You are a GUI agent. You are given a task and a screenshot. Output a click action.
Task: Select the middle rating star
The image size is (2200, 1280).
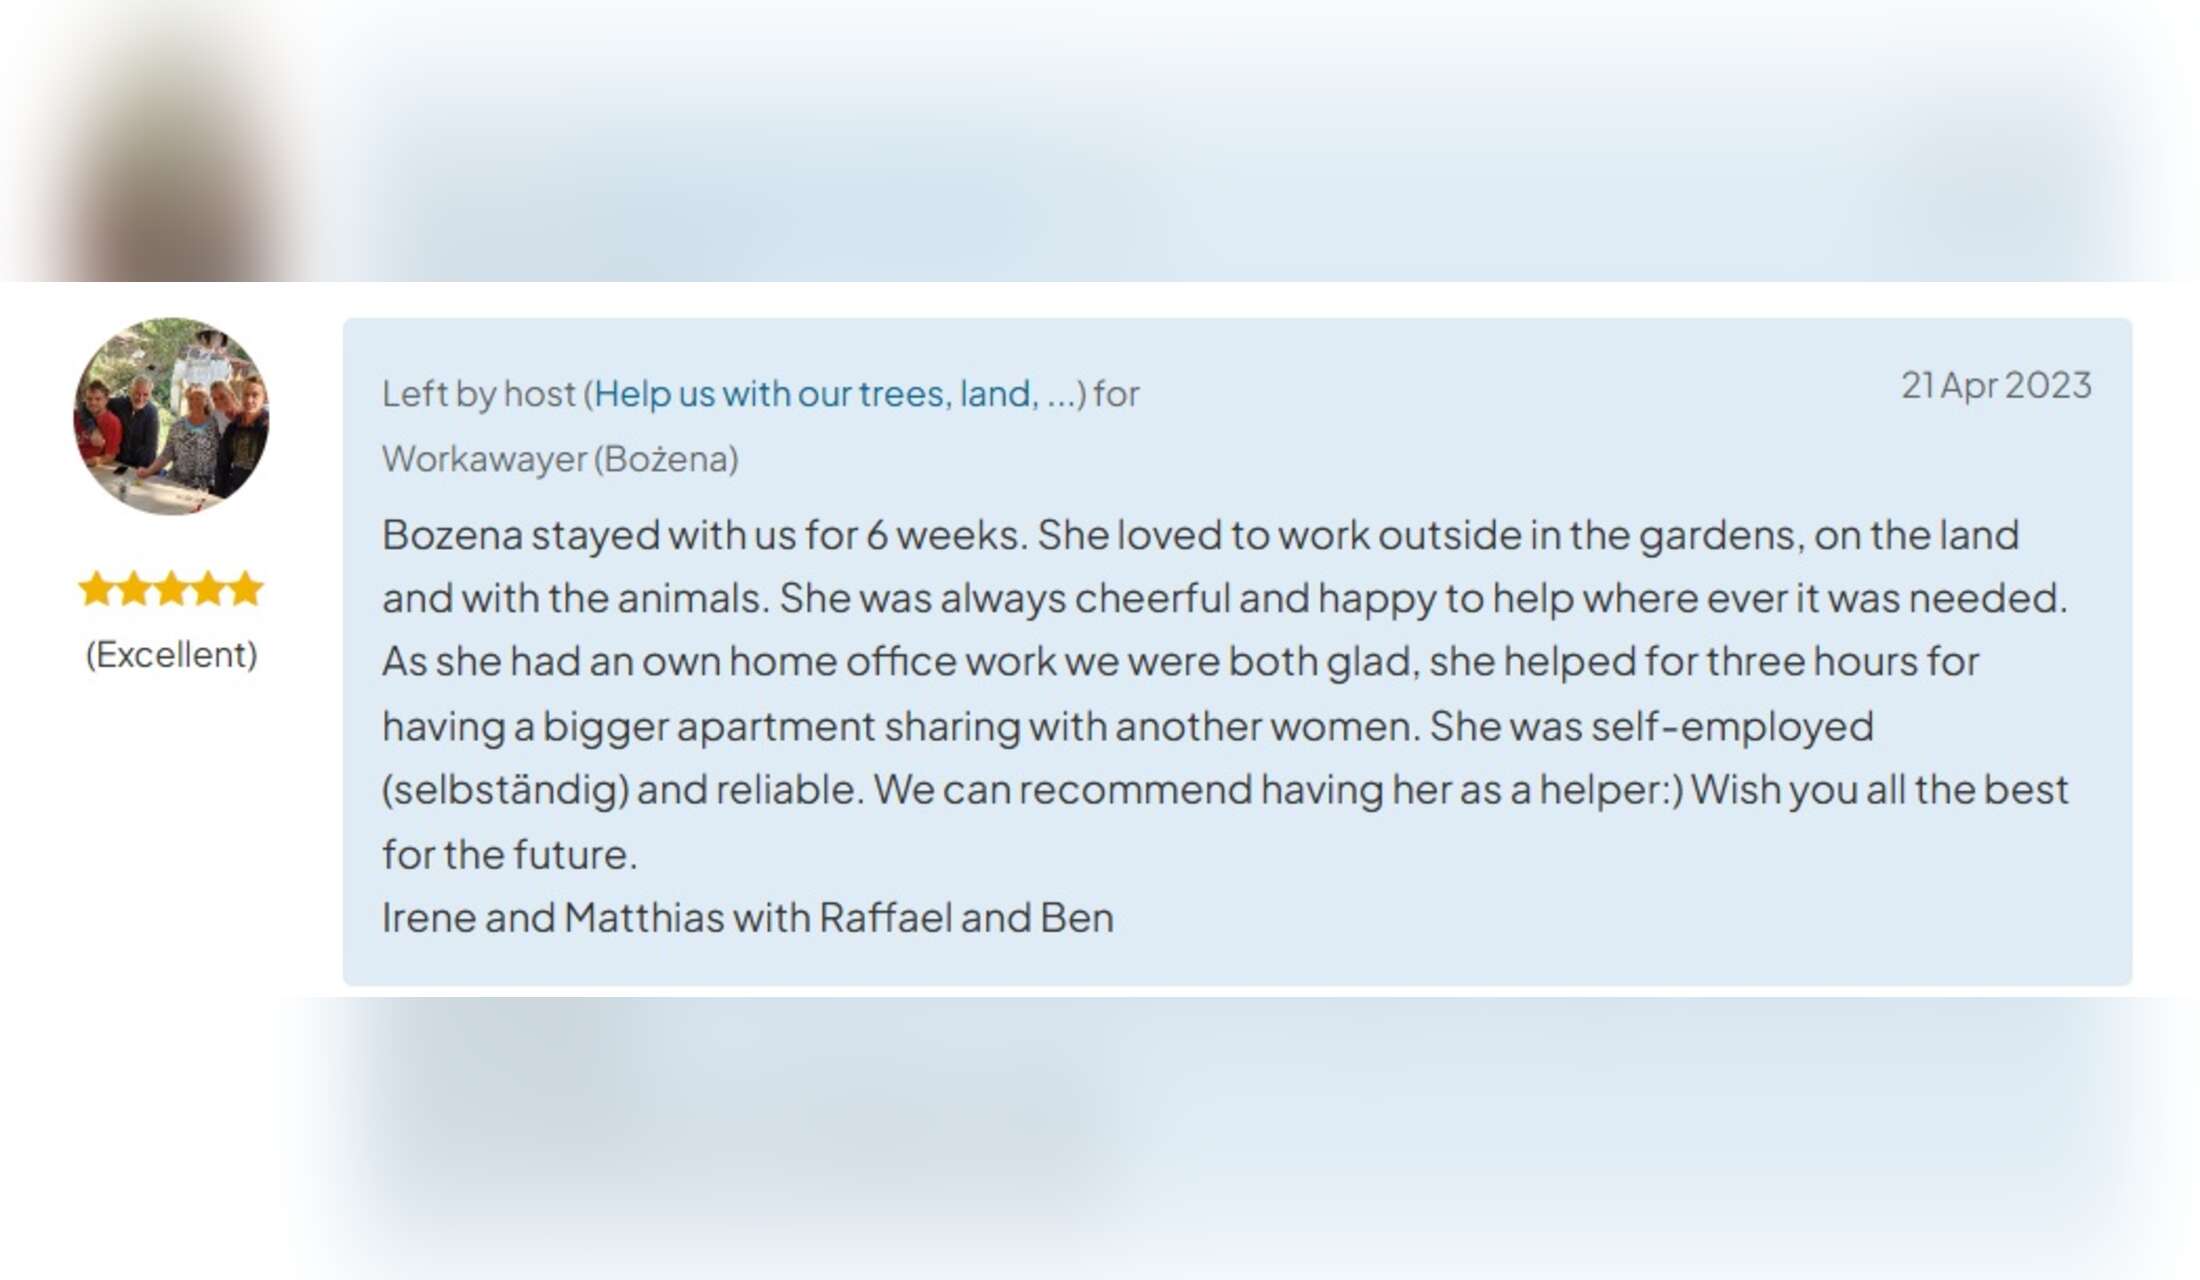(x=171, y=589)
